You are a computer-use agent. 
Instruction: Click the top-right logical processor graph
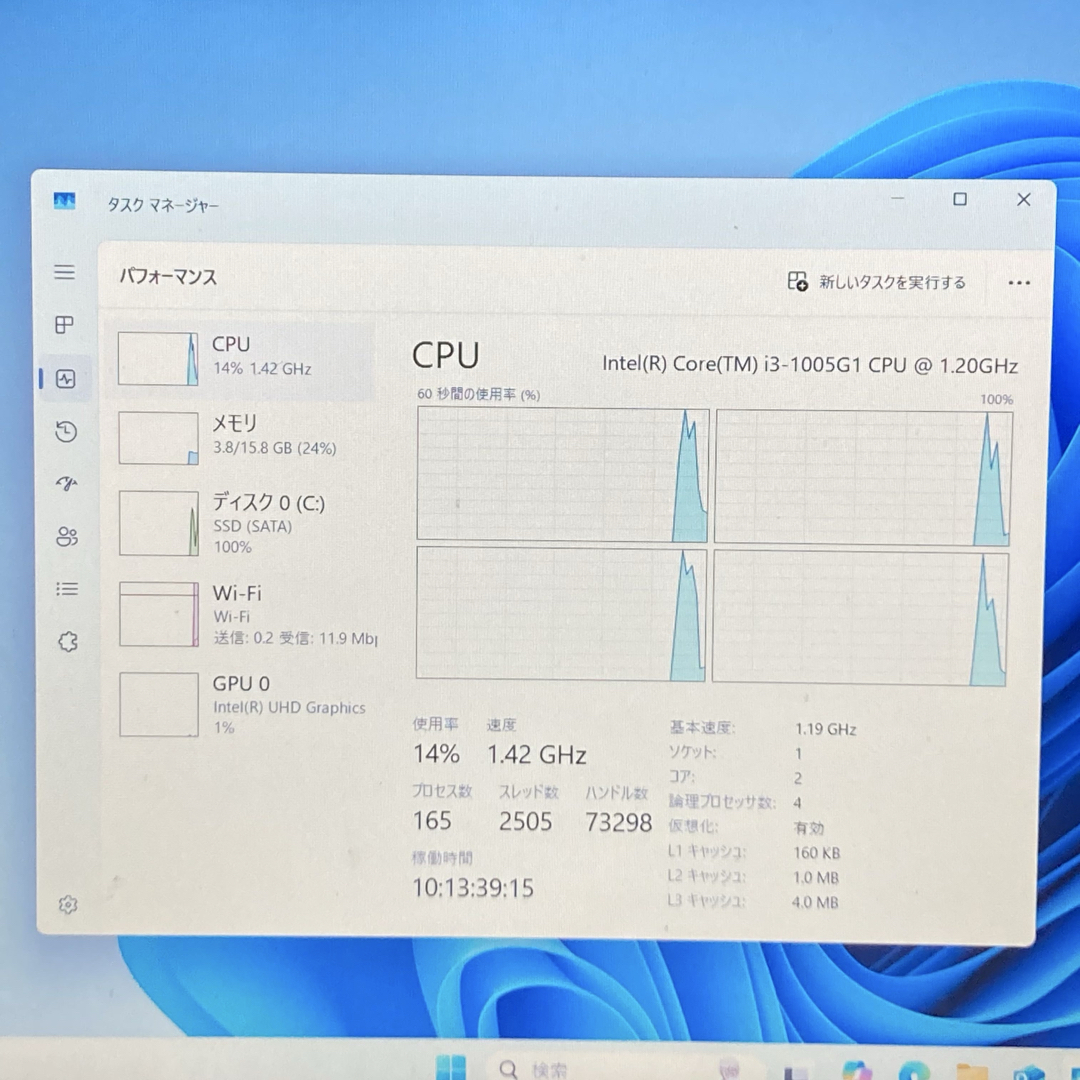(864, 477)
